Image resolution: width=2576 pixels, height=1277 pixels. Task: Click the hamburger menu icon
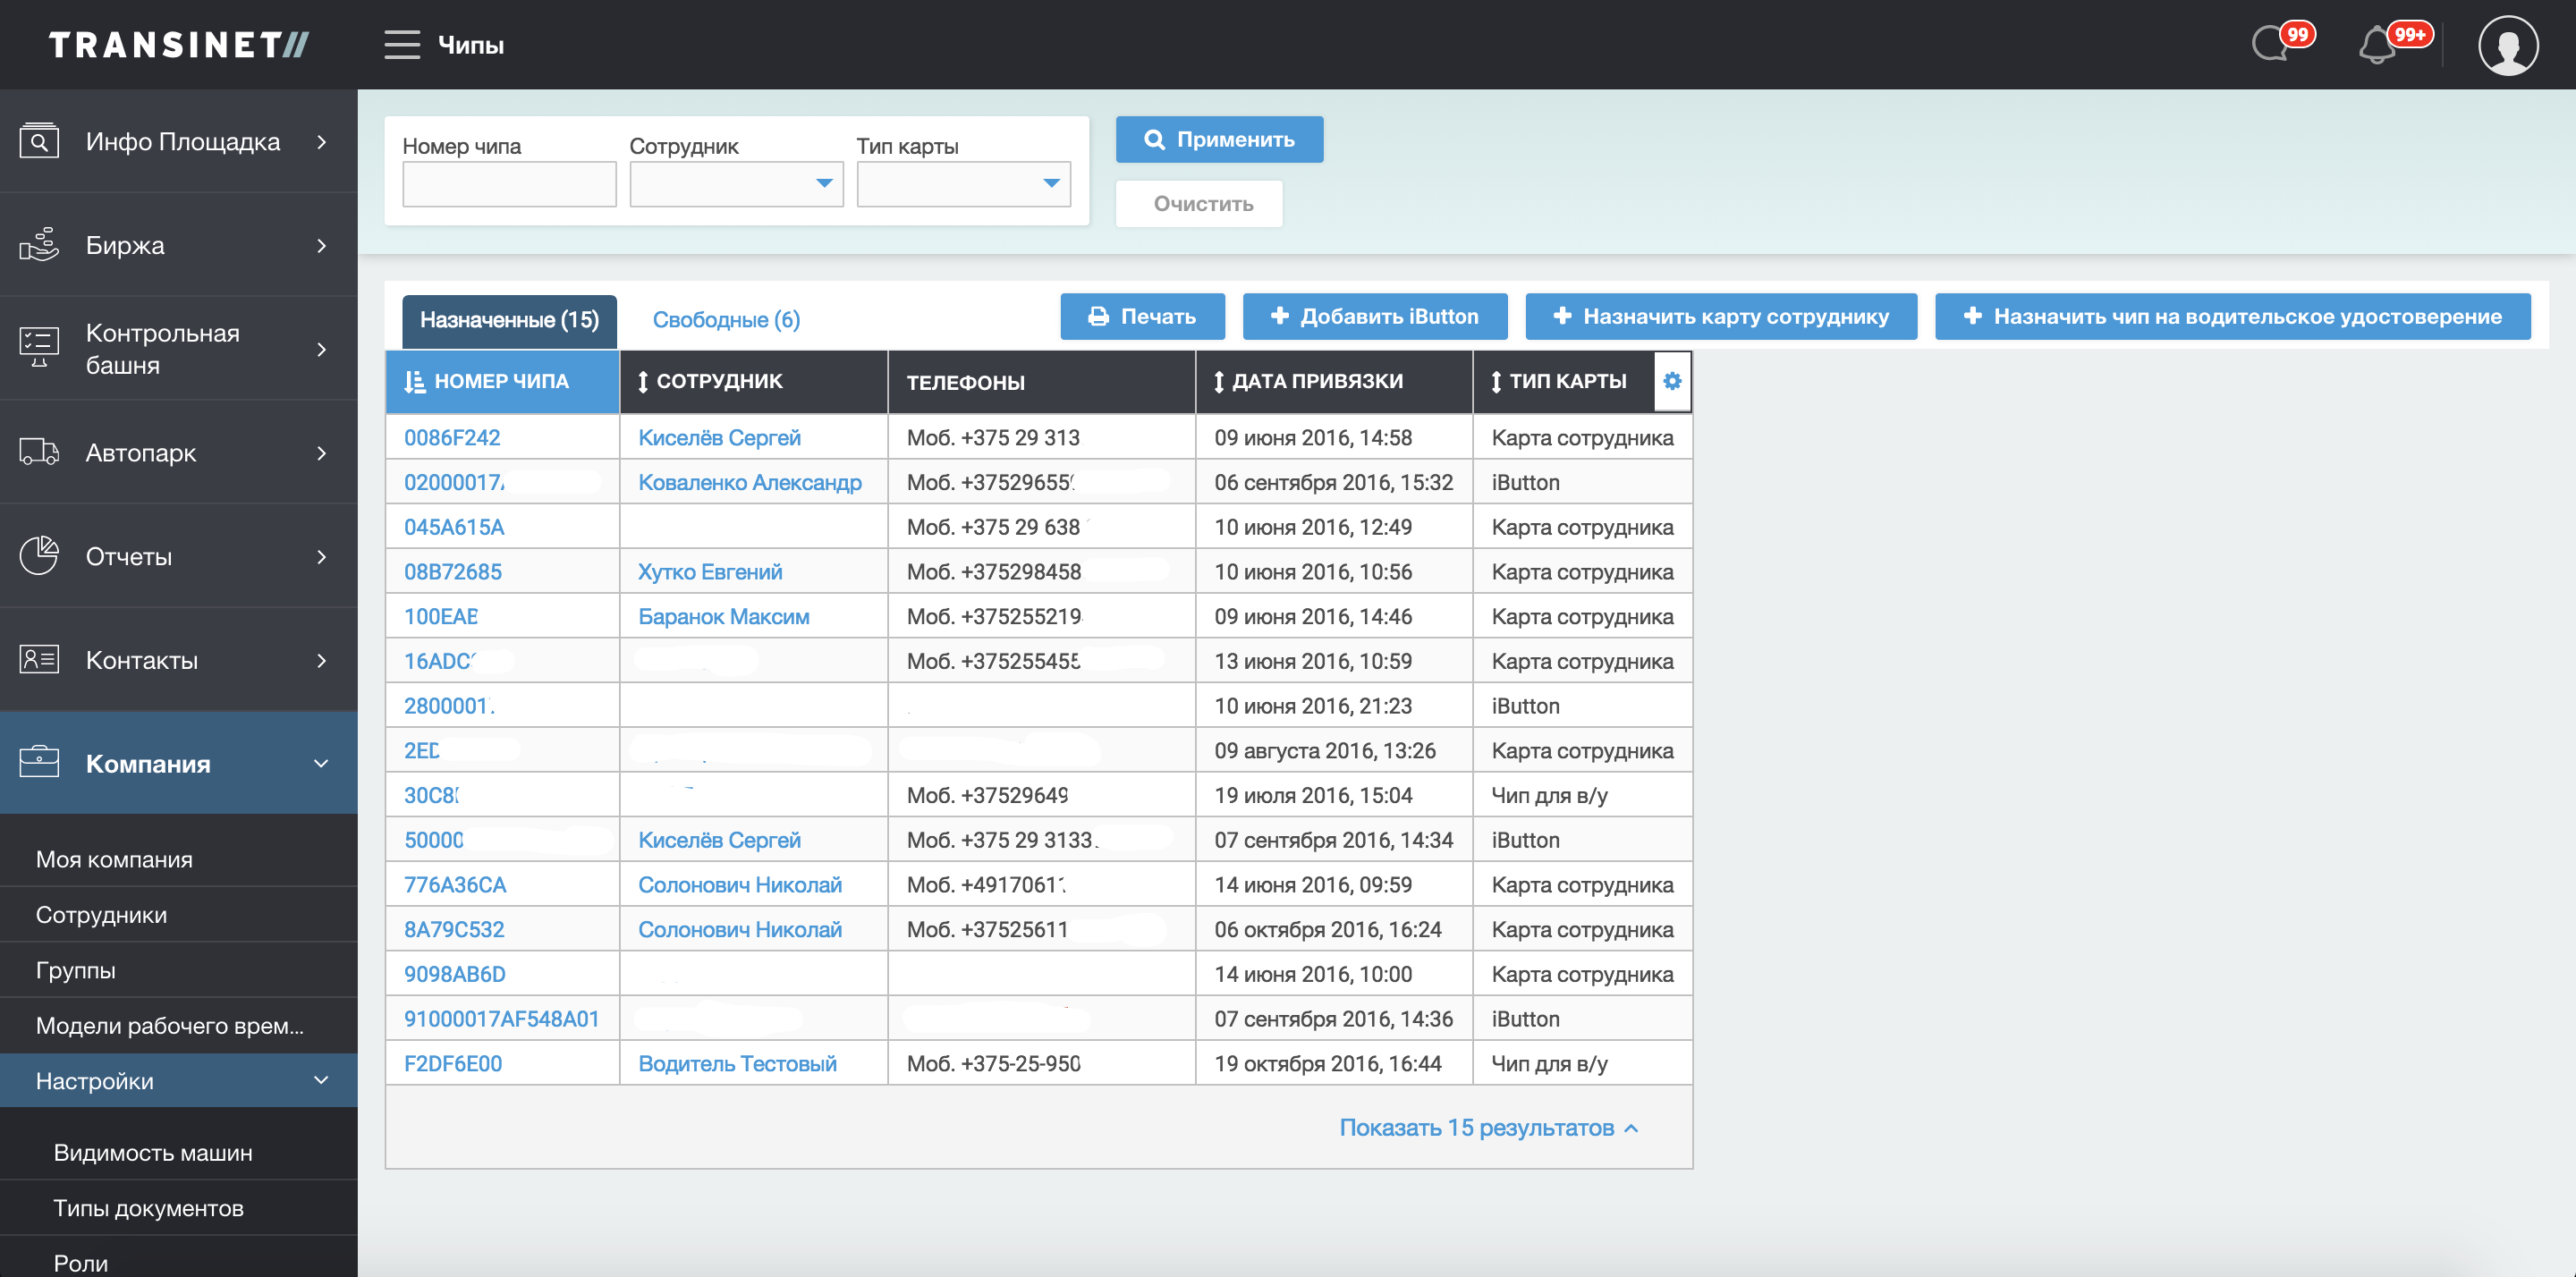coord(401,45)
